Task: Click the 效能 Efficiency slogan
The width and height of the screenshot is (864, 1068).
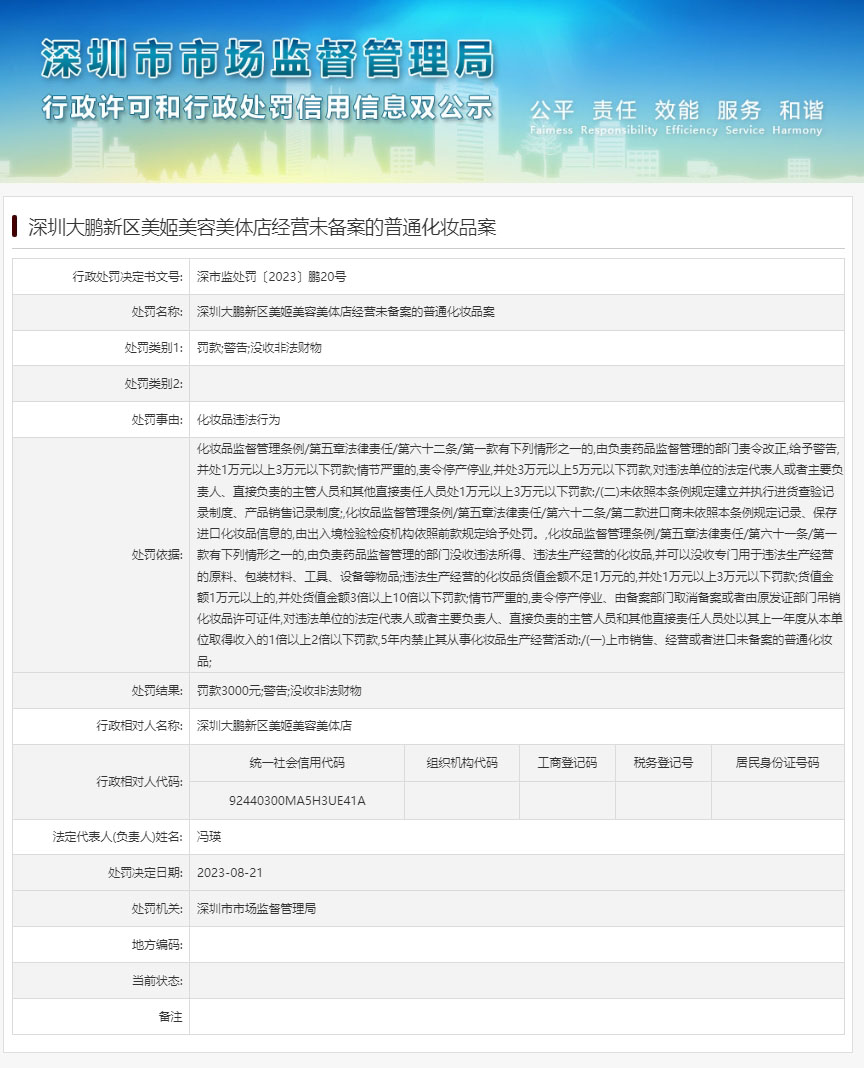Action: pyautogui.click(x=691, y=117)
